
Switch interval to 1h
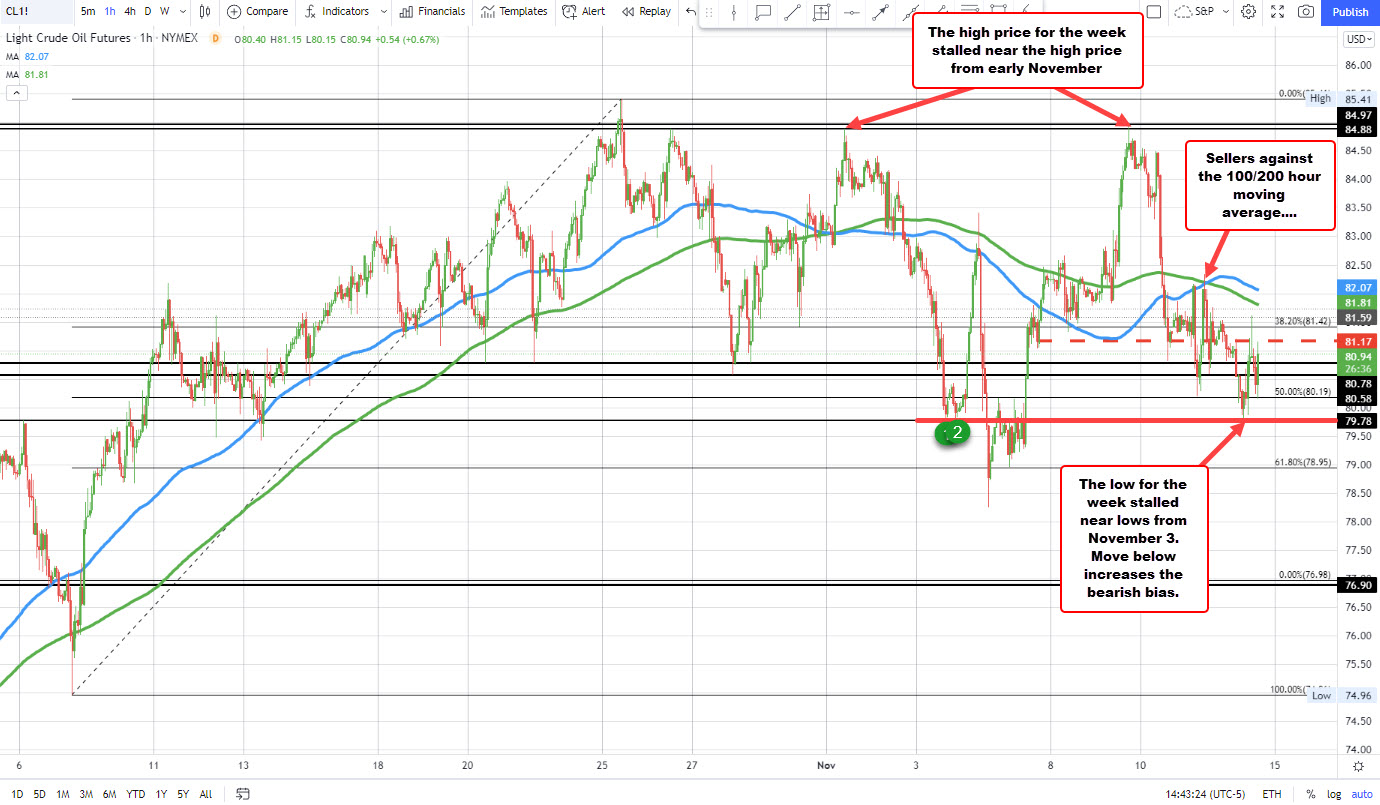pos(111,12)
